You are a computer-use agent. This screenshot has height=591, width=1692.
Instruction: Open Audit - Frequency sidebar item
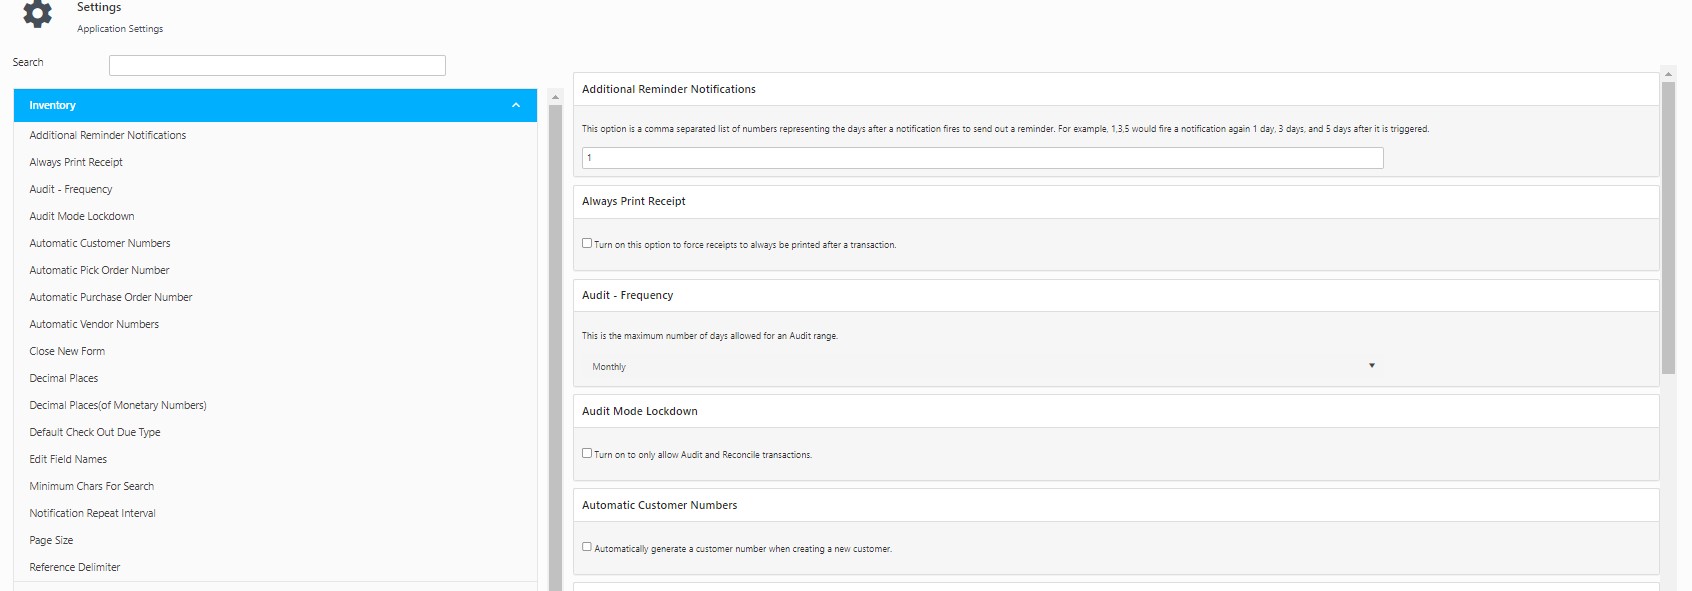coord(71,189)
